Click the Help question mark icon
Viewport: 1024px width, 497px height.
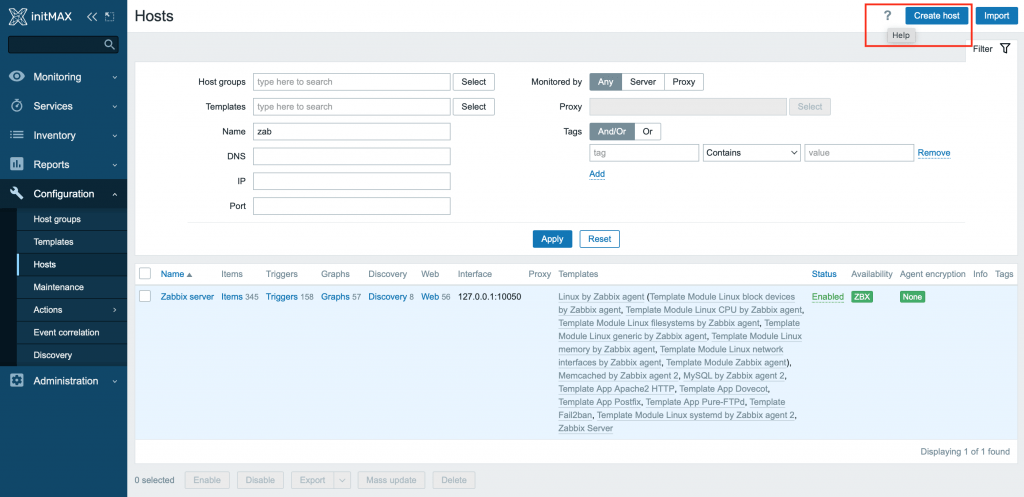[x=887, y=16]
